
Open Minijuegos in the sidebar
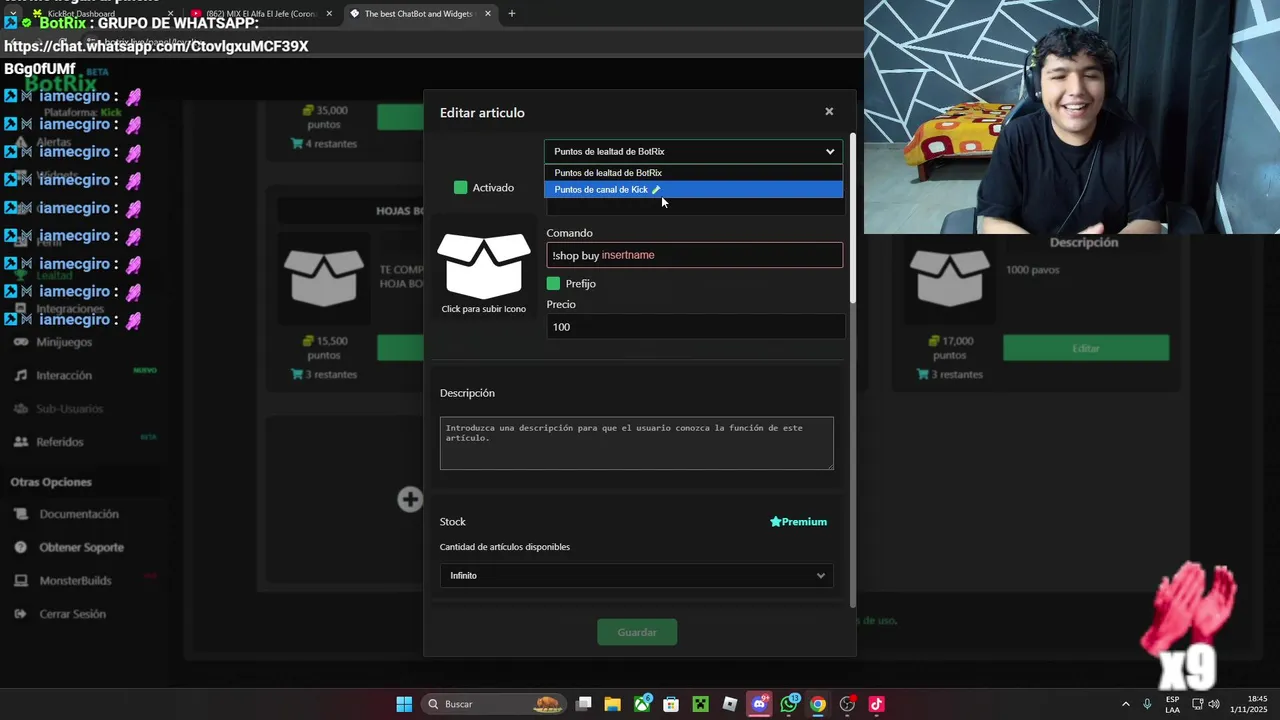tap(64, 342)
